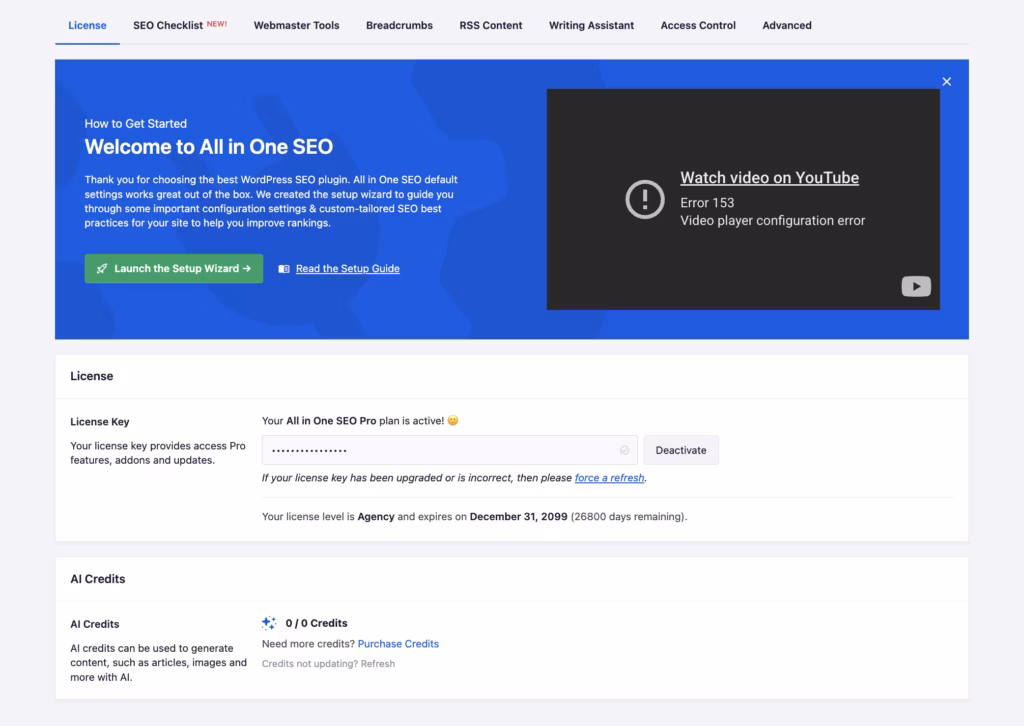Click the rocket icon on the wizard button
This screenshot has height=726, width=1024.
pos(102,268)
